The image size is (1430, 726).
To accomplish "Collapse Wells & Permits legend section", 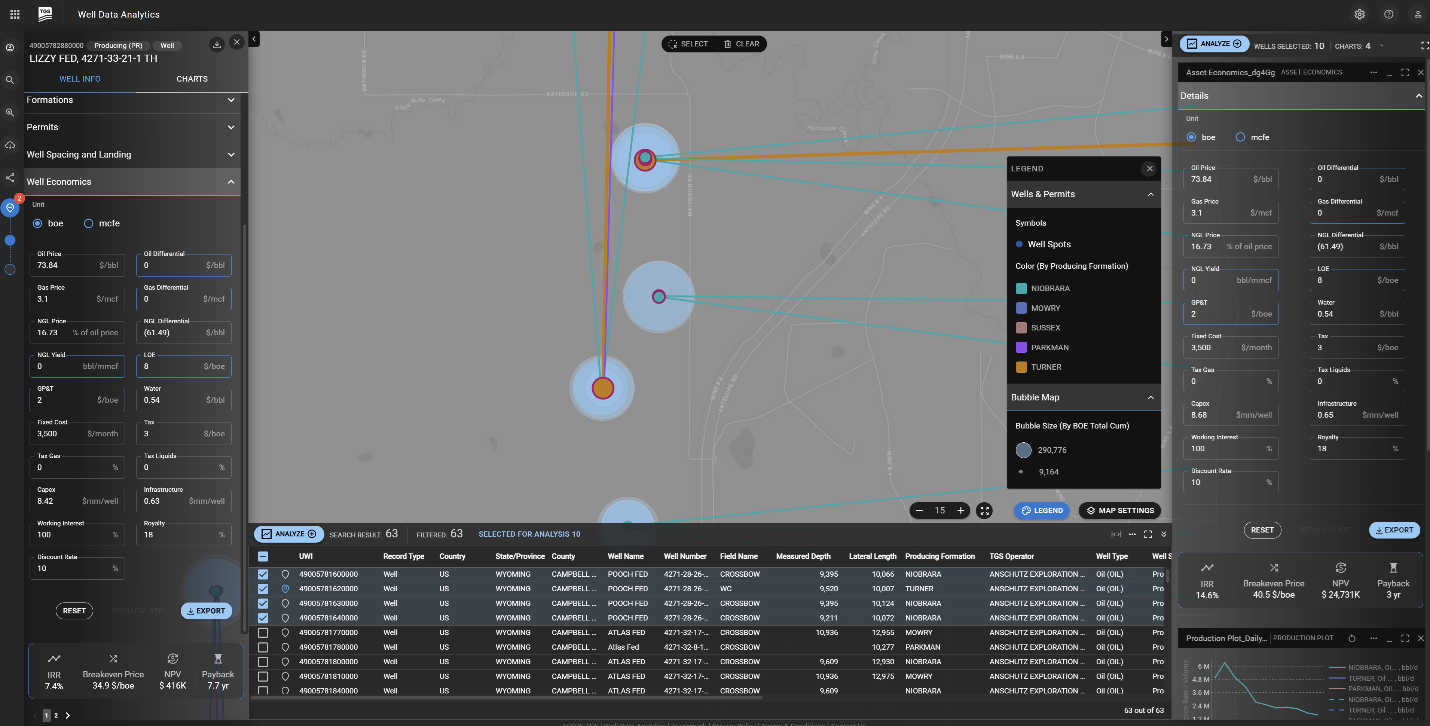I will click(x=1150, y=194).
